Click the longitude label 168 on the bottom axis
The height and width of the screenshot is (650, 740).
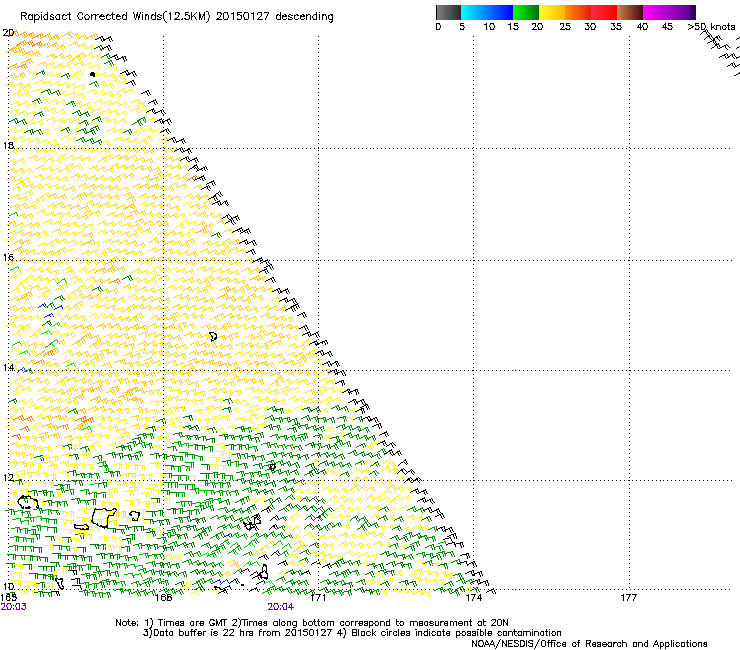point(163,598)
